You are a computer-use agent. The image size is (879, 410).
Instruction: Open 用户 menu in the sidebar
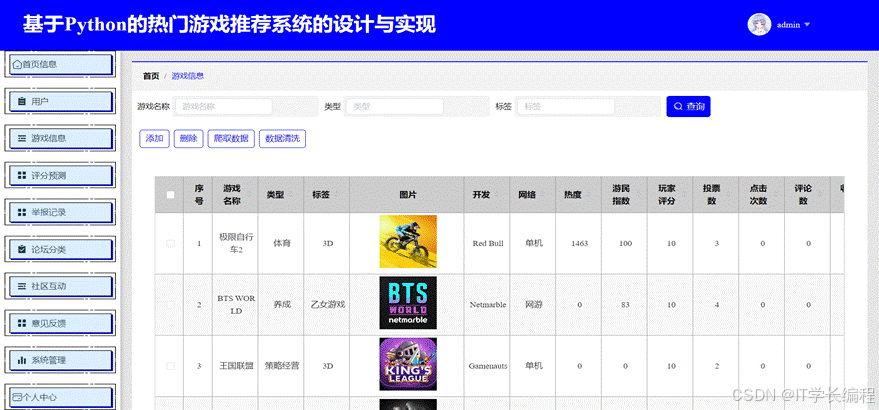coord(60,102)
